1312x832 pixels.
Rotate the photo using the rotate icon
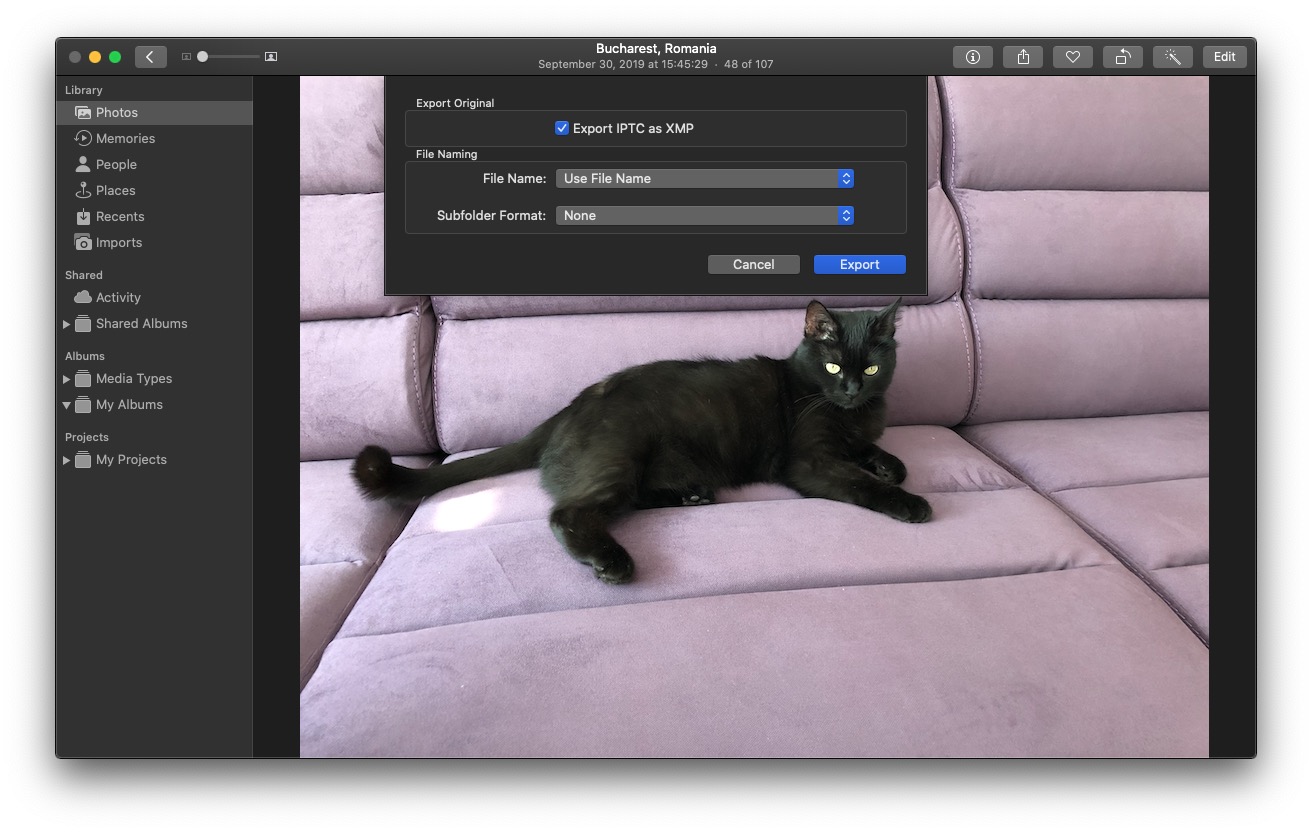(x=1122, y=57)
